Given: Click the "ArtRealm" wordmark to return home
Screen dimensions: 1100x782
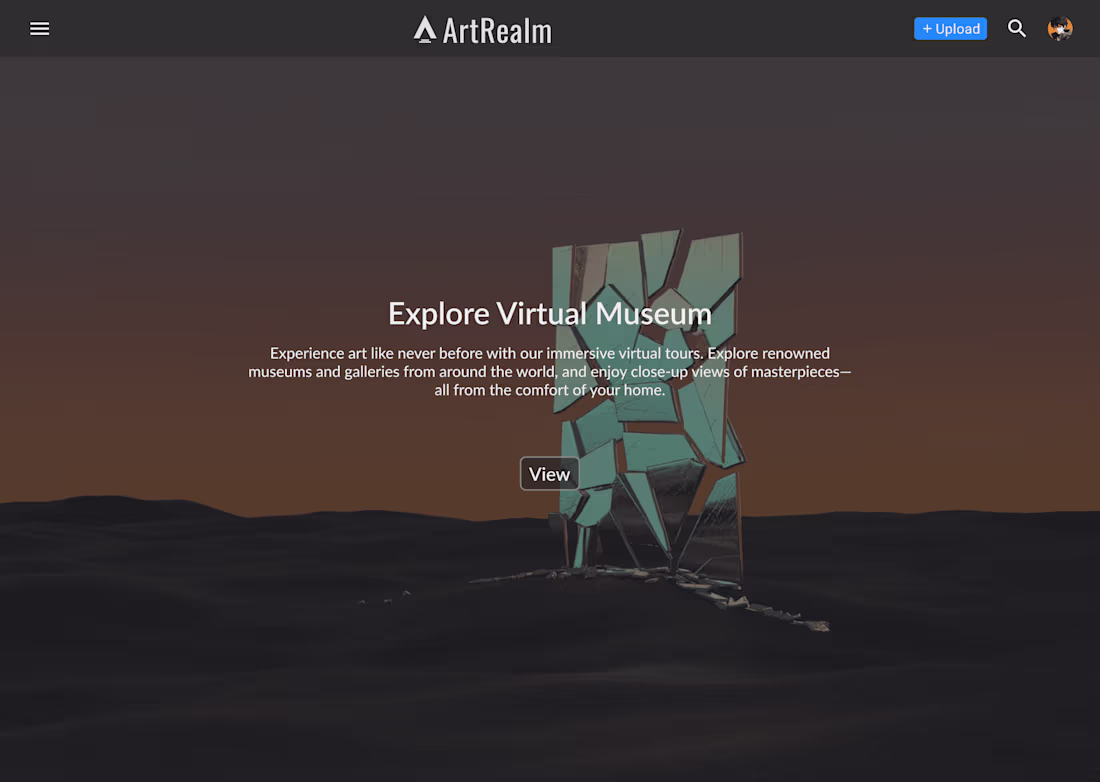Looking at the screenshot, I should tap(495, 29).
